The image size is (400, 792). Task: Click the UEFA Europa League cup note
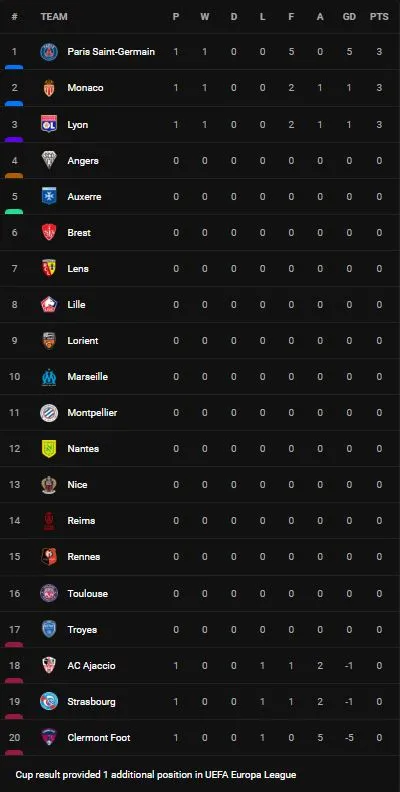[156, 774]
